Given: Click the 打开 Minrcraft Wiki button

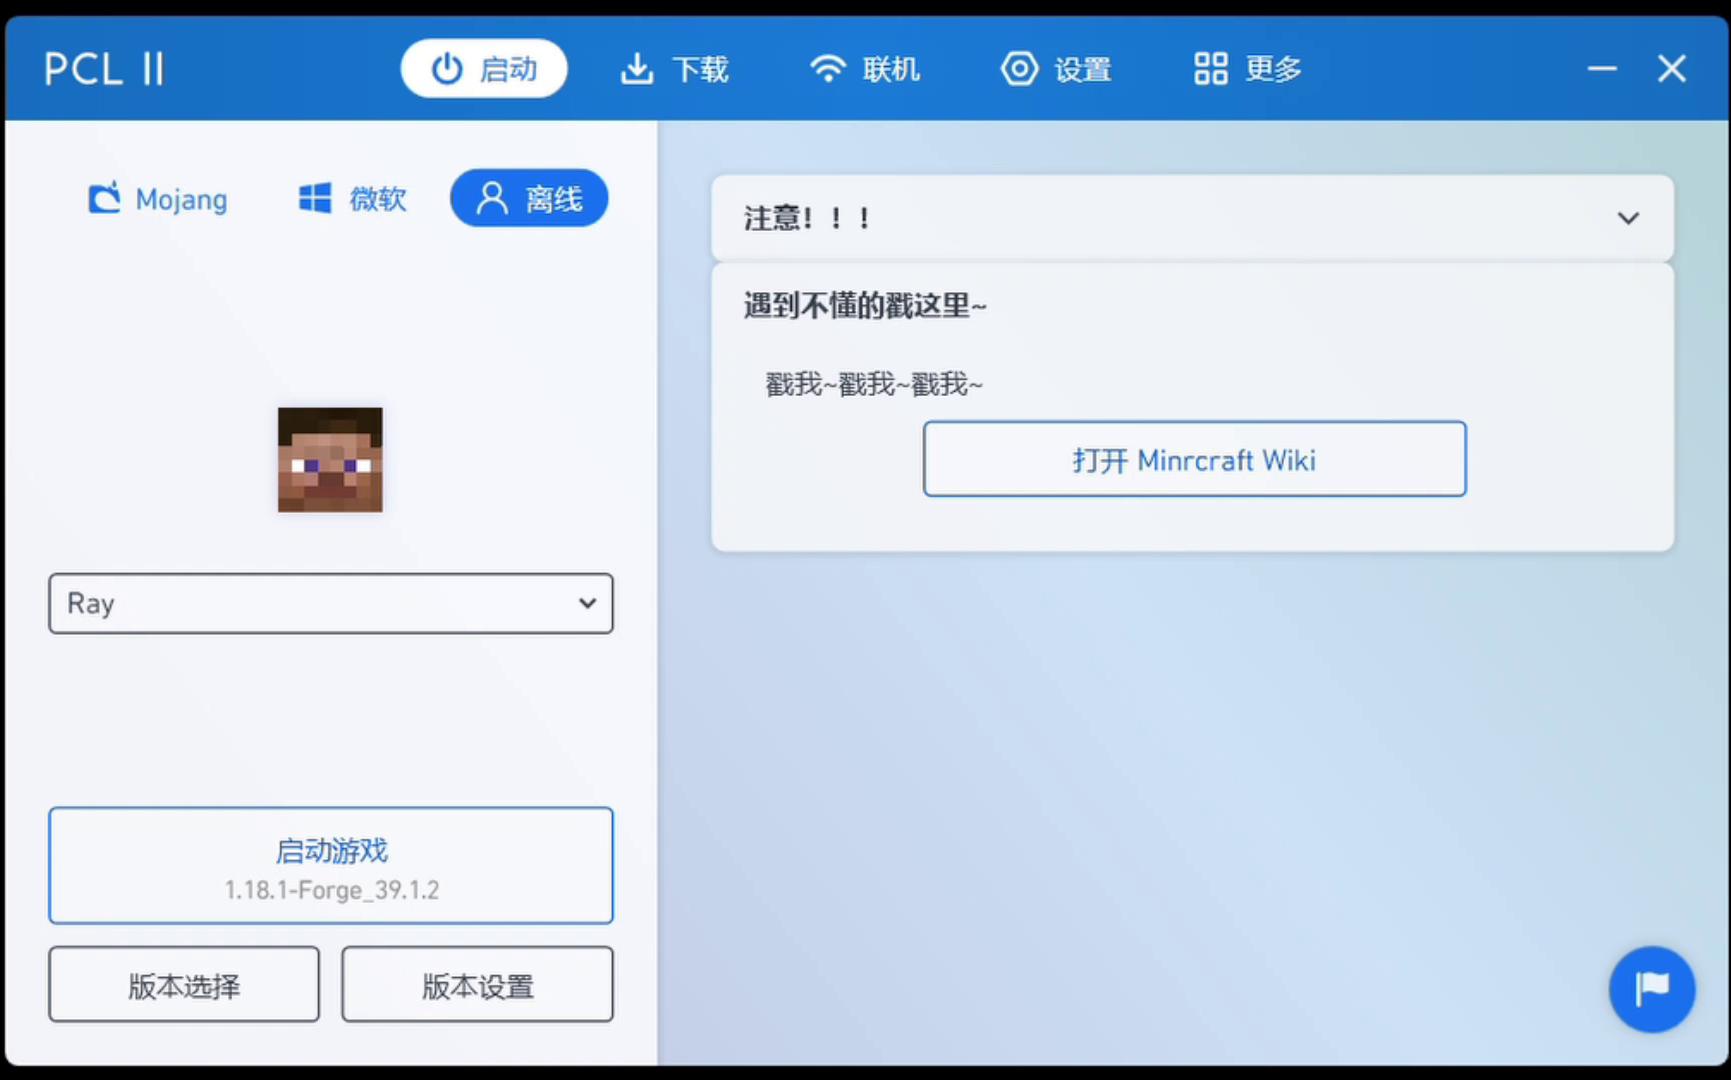Looking at the screenshot, I should (1194, 459).
